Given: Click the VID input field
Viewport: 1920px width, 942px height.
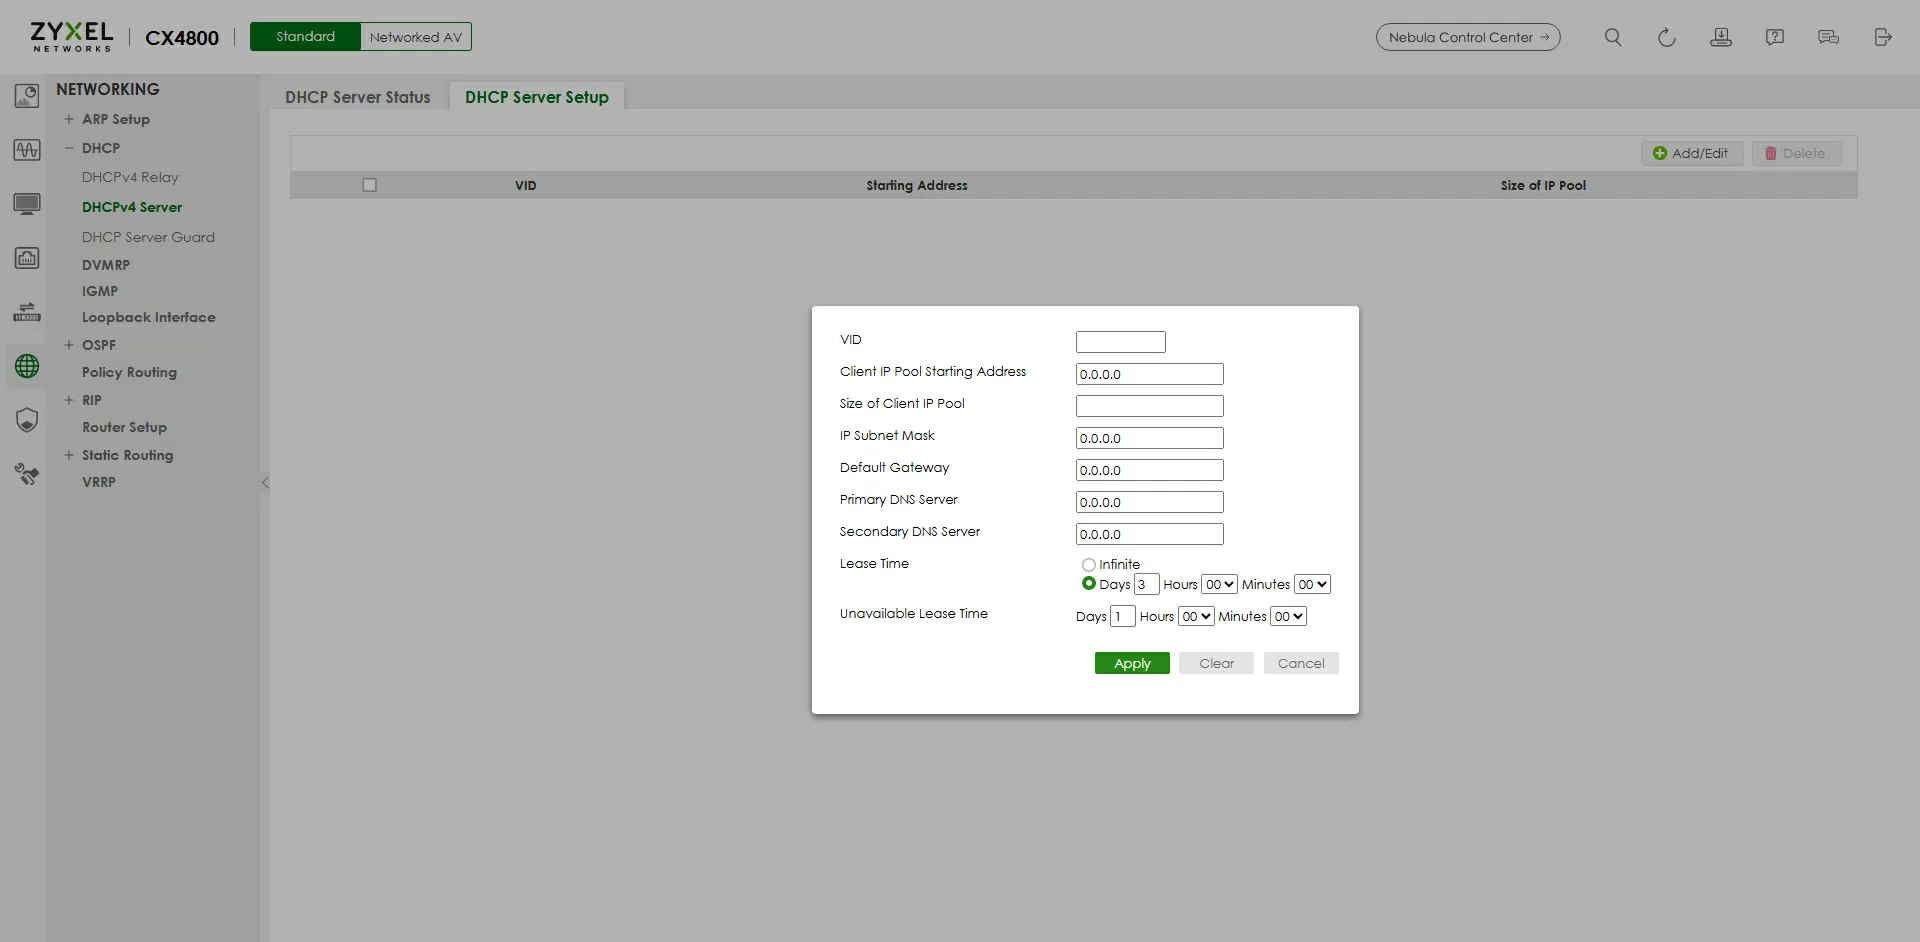Looking at the screenshot, I should [1120, 342].
